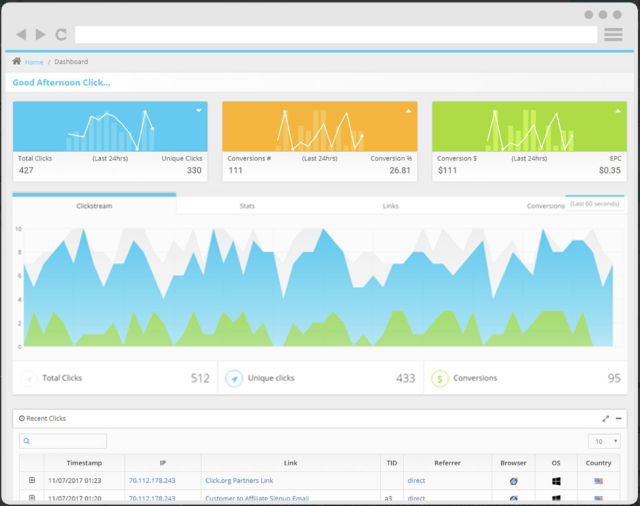Select the Clickstream tab

point(95,206)
